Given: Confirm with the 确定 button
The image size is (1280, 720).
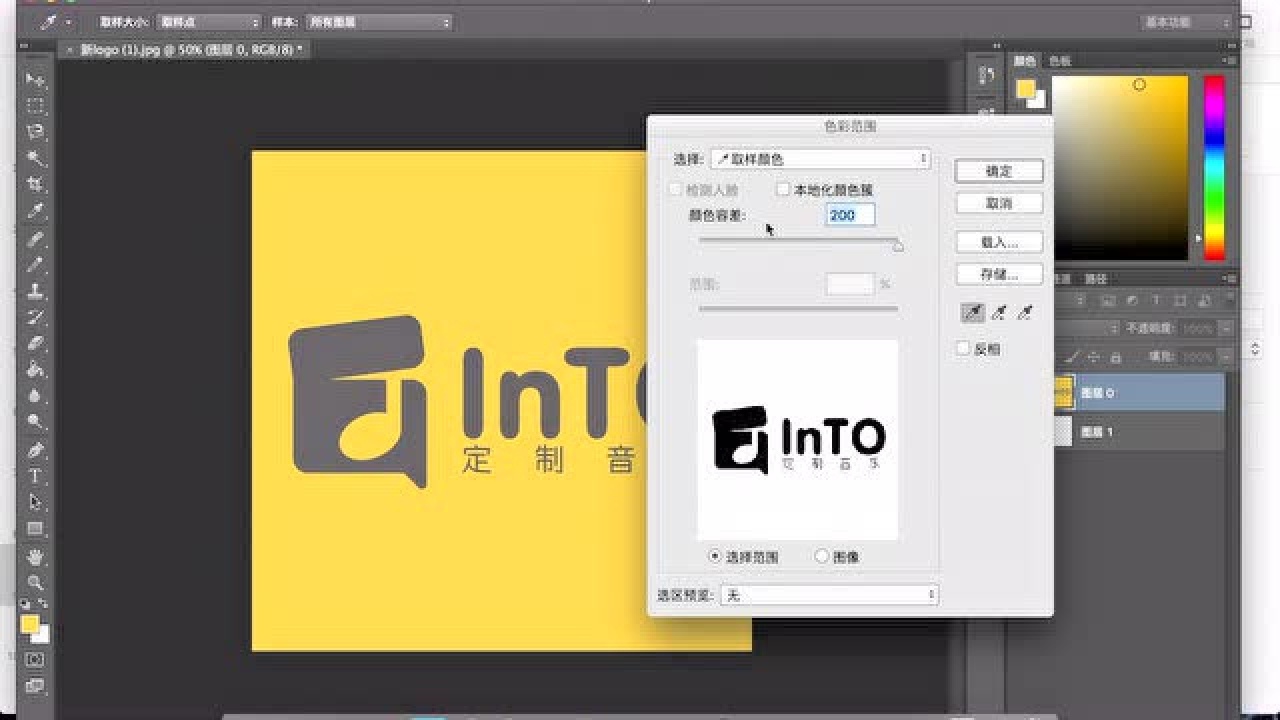Looking at the screenshot, I should (x=998, y=170).
